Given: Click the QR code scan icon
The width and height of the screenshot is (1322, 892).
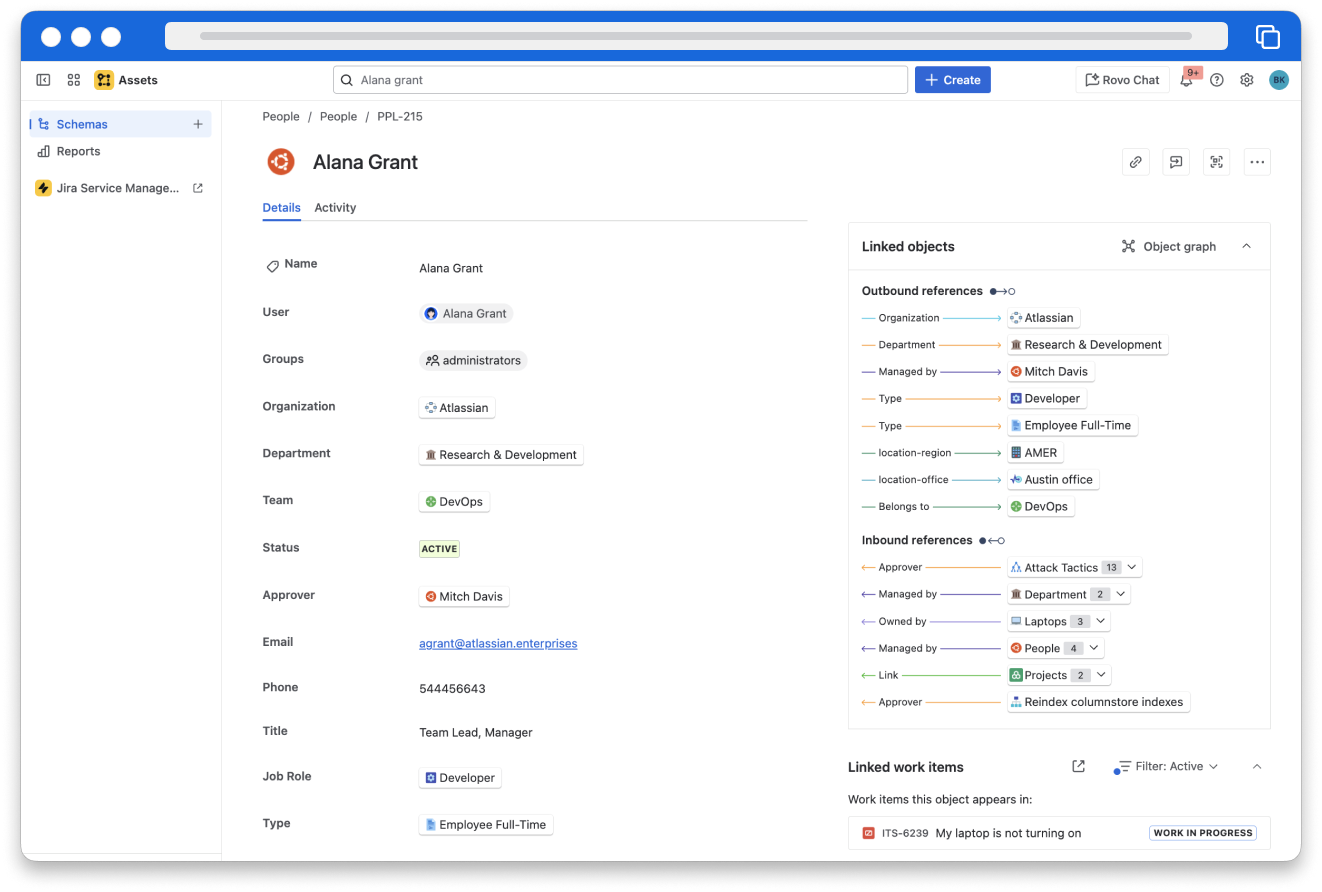Looking at the screenshot, I should pos(1216,162).
